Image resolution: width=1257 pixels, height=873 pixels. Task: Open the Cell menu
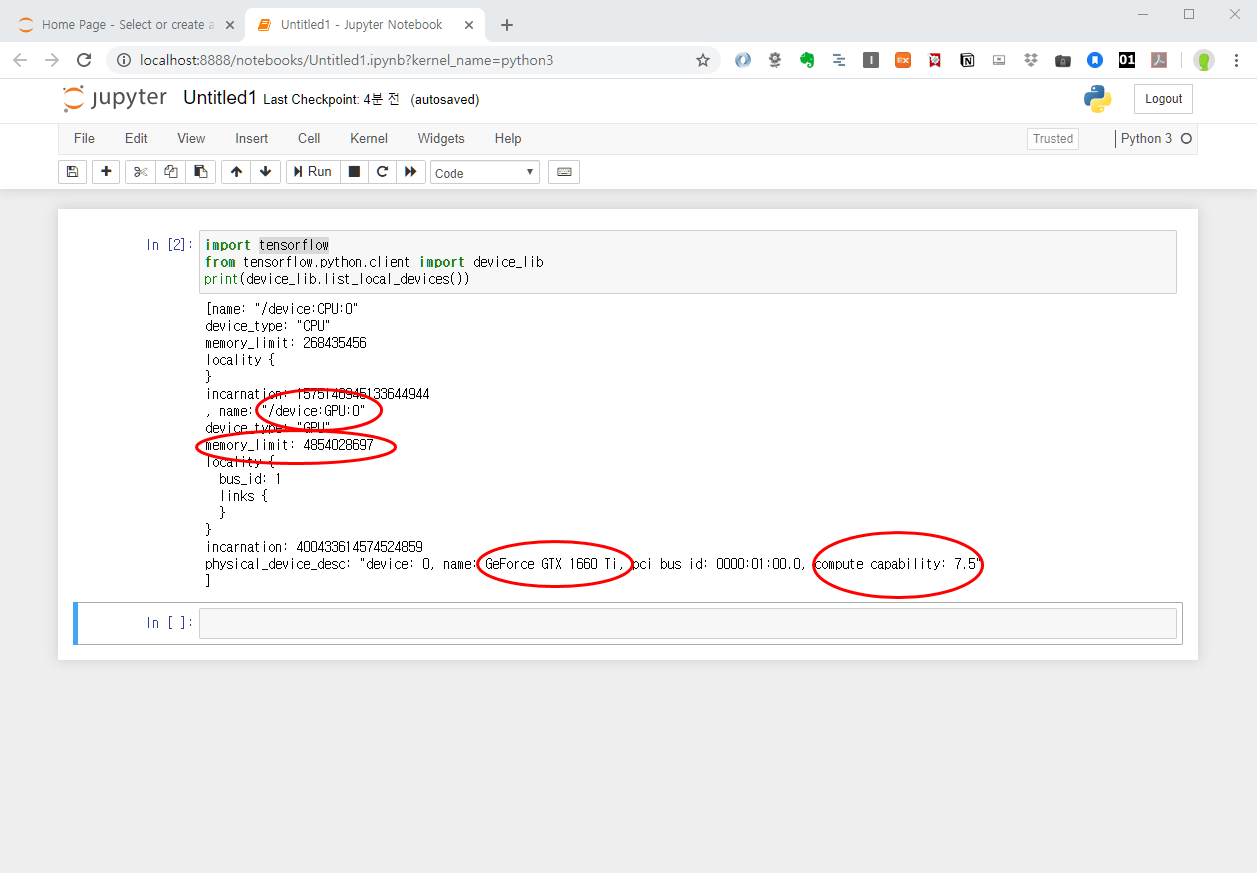309,139
